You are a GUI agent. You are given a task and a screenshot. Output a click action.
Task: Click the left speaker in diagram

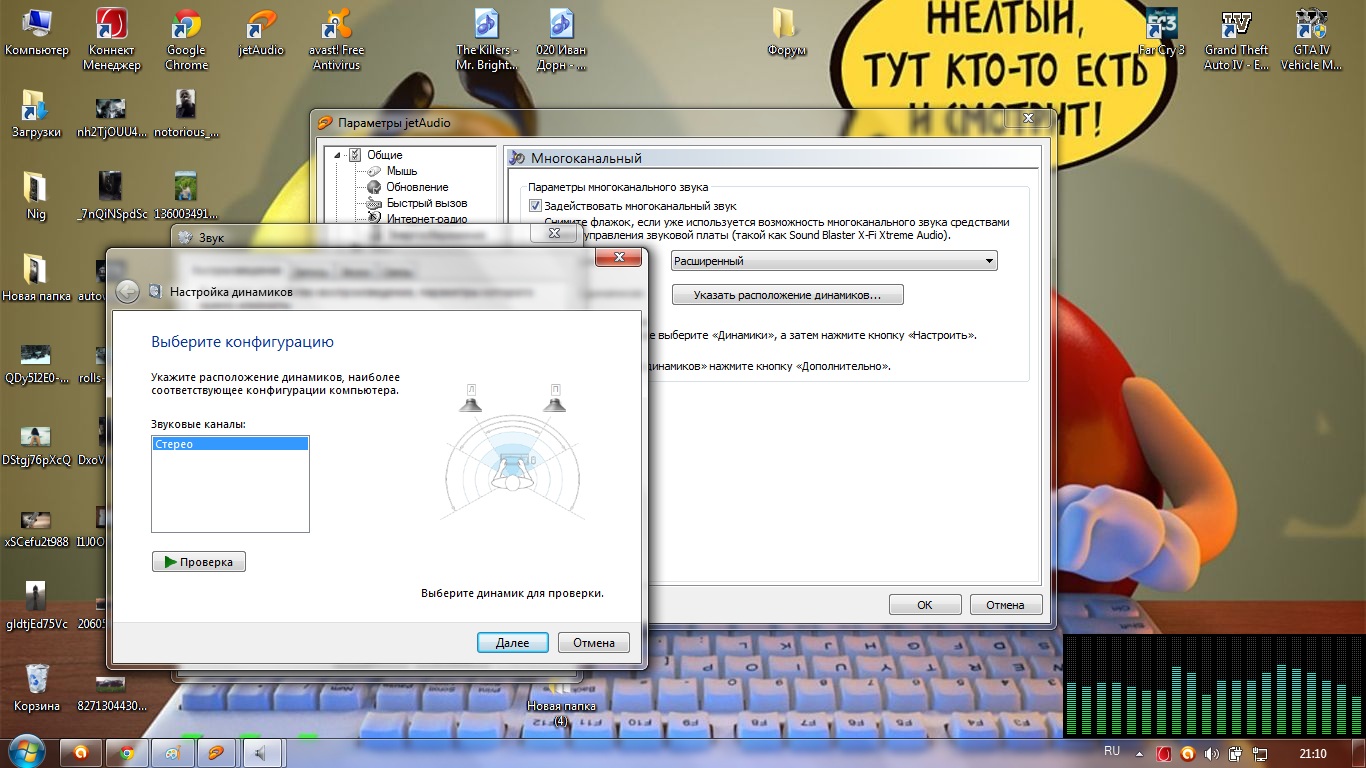tap(471, 399)
